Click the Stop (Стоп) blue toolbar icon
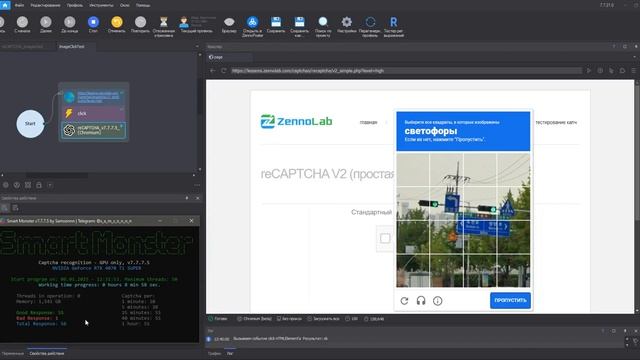The height and width of the screenshot is (360, 640). [x=93, y=22]
